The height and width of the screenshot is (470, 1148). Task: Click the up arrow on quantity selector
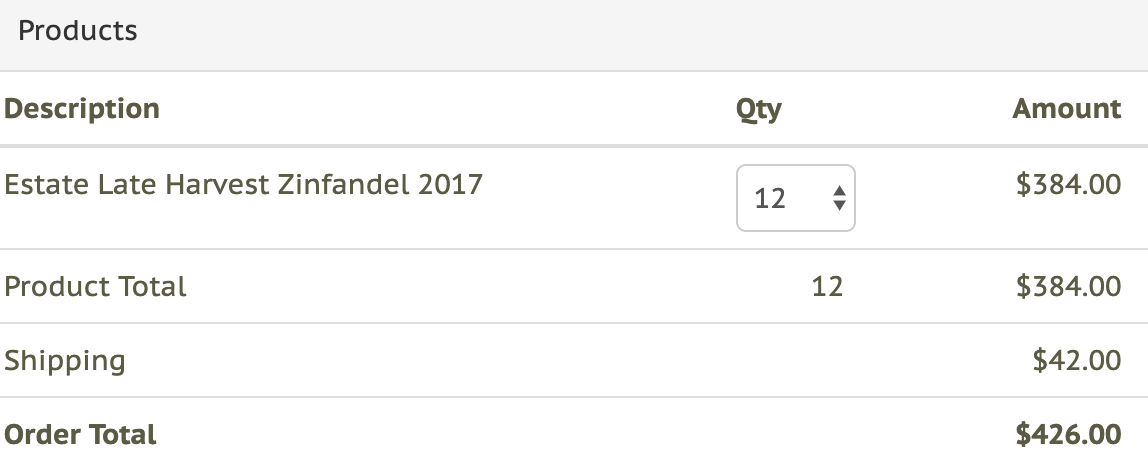click(x=839, y=191)
